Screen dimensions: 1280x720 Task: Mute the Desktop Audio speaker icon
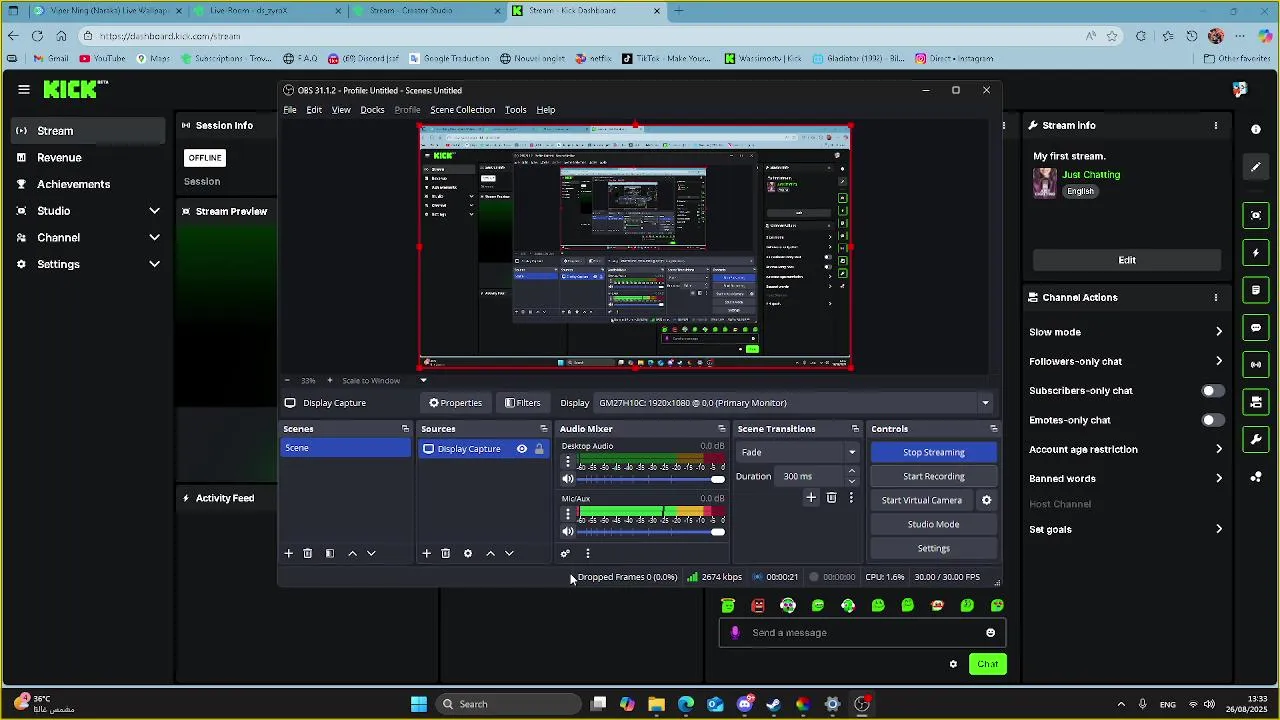pyautogui.click(x=568, y=480)
